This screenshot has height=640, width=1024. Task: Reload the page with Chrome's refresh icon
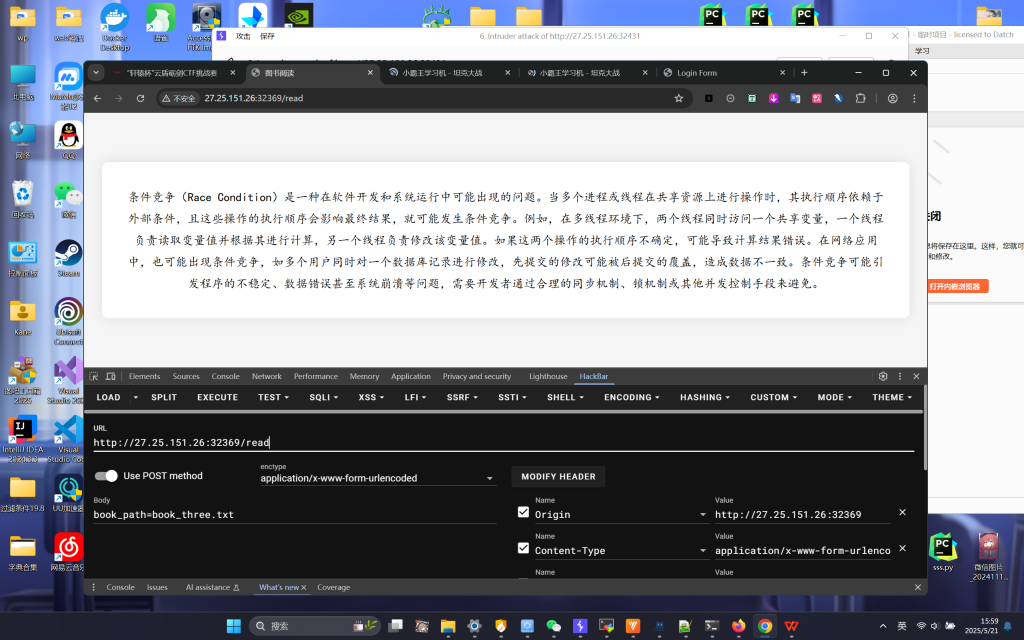click(140, 99)
